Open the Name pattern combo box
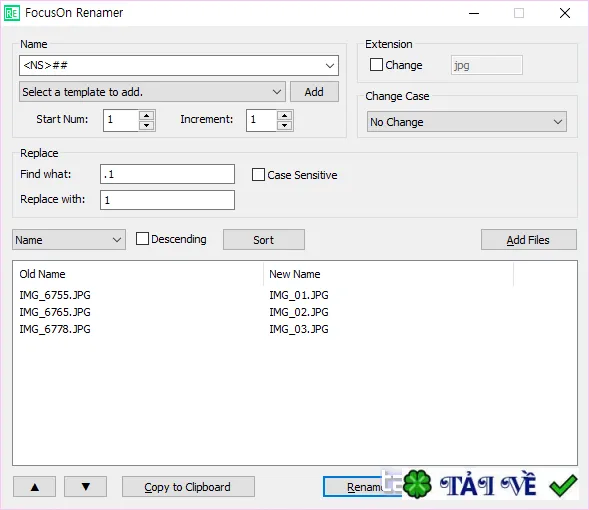The width and height of the screenshot is (589, 510). (179, 65)
